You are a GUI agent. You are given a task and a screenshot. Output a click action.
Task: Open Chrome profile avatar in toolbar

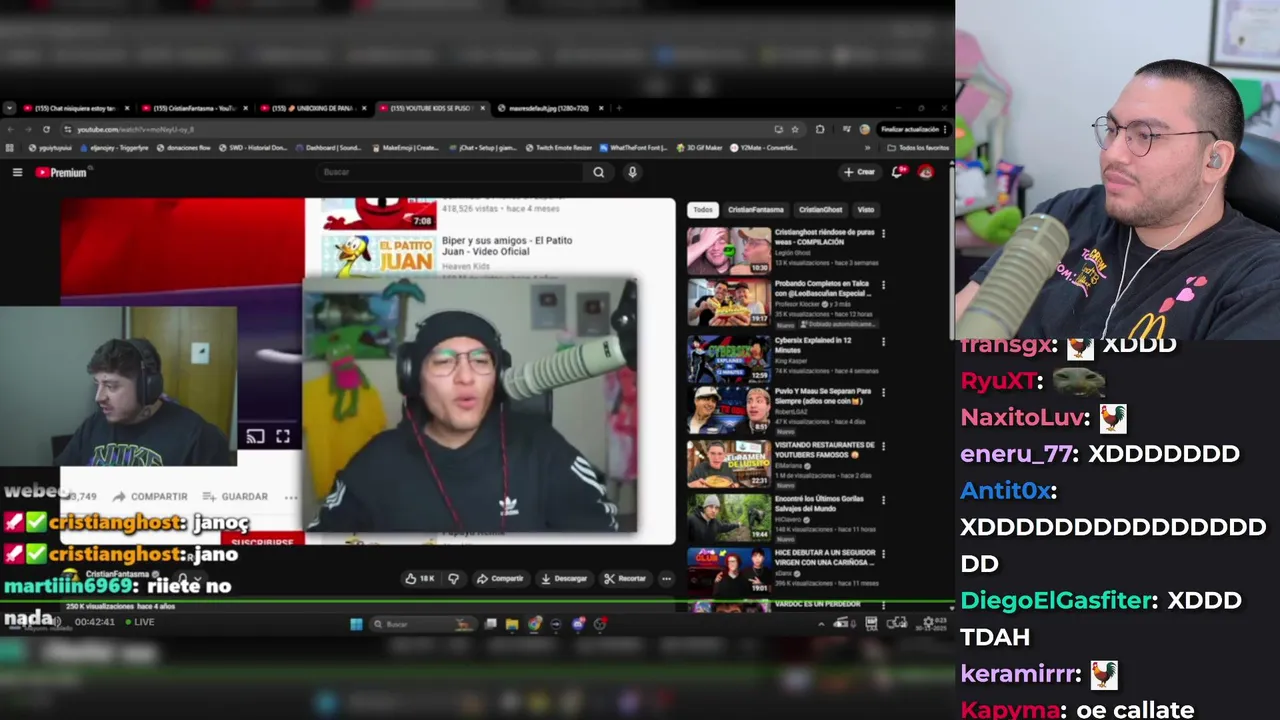tap(864, 129)
